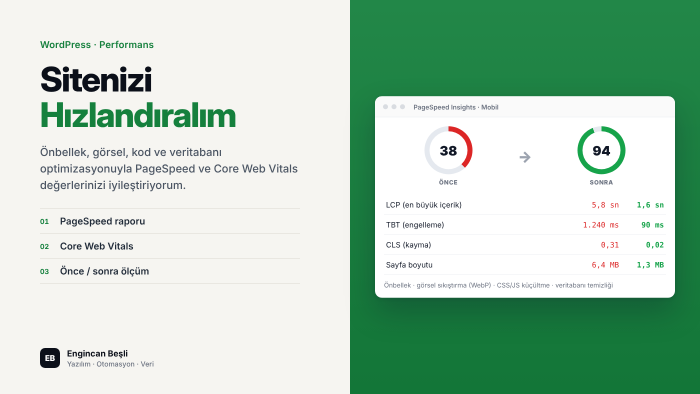This screenshot has width=700, height=394.
Task: Click the green '0,02' value
Action: 655,245
